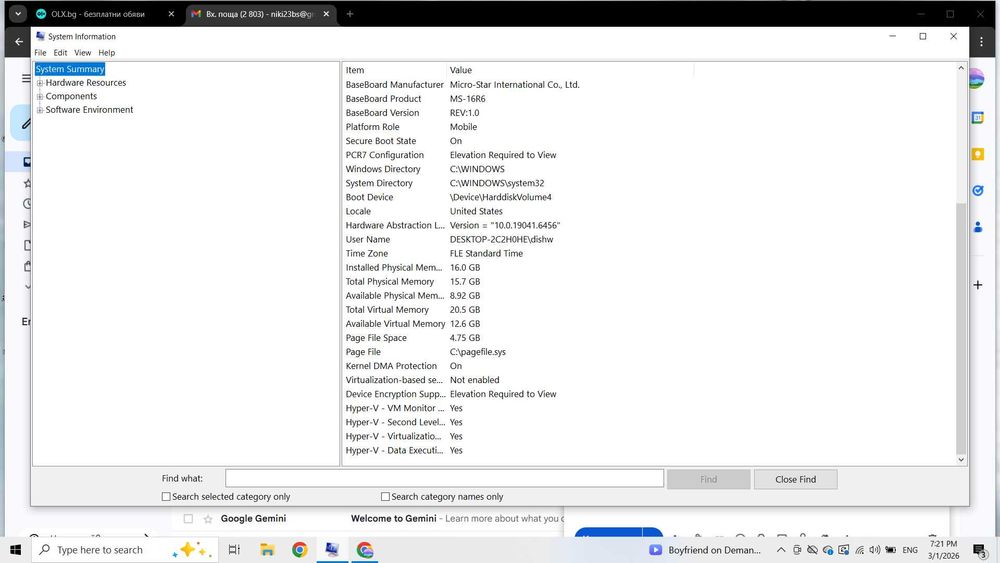
Task: Open Google Keep side panel icon in Gmail
Action: (978, 154)
